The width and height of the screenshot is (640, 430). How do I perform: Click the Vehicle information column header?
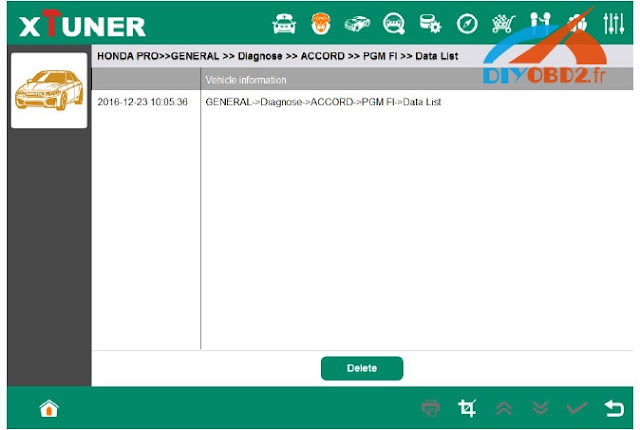point(246,80)
